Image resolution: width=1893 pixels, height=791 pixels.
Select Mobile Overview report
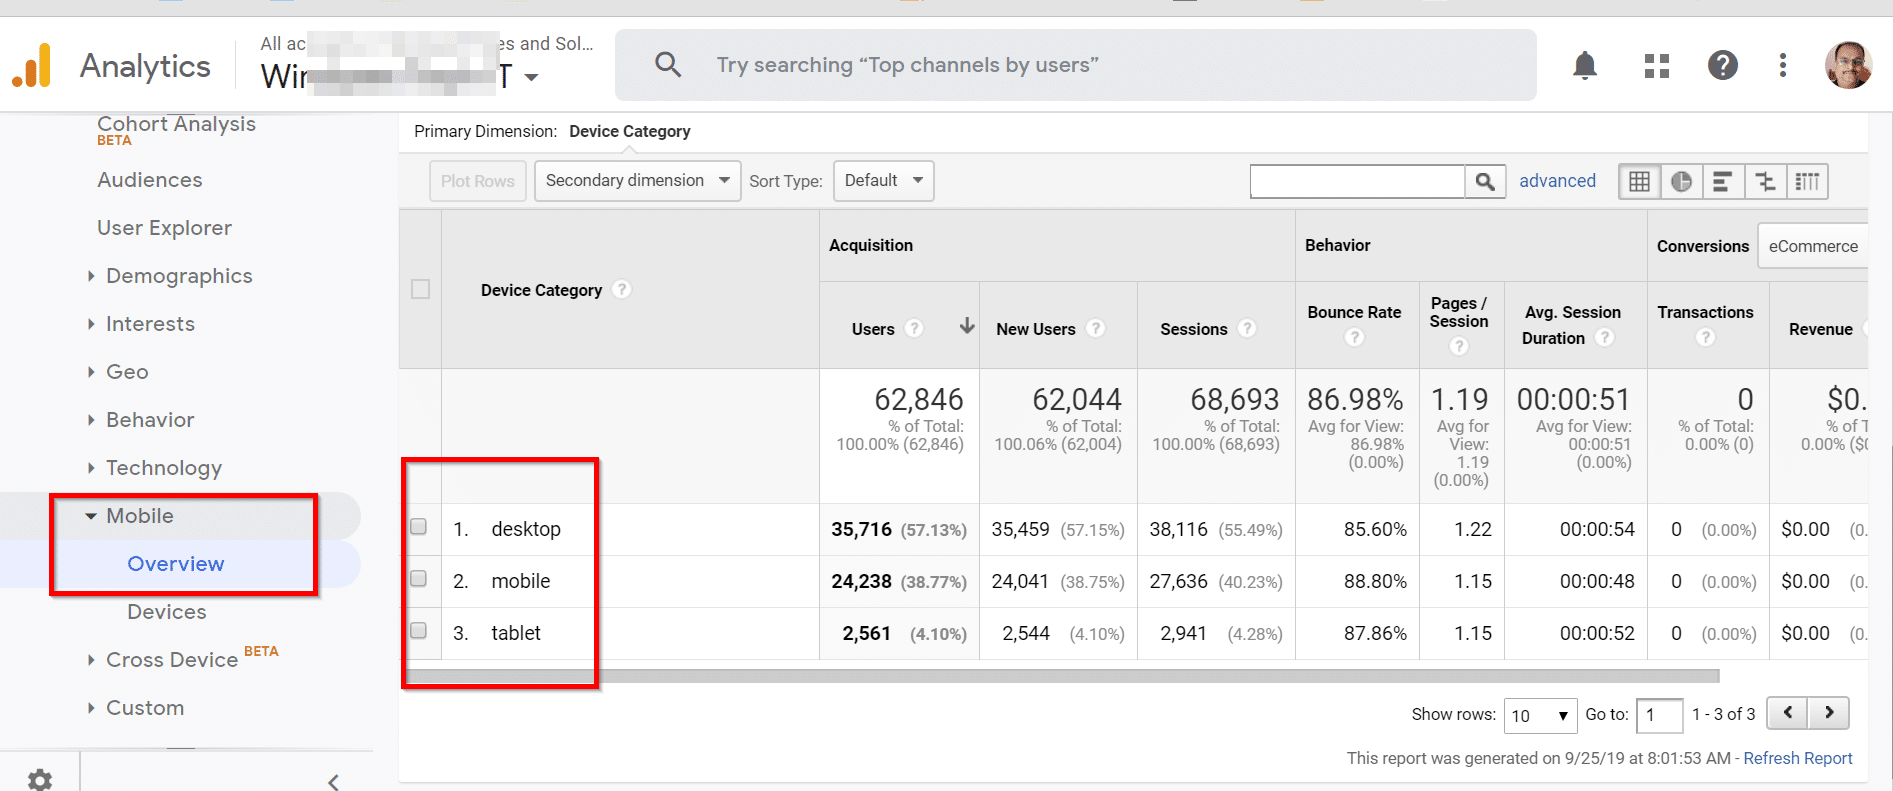coord(176,564)
